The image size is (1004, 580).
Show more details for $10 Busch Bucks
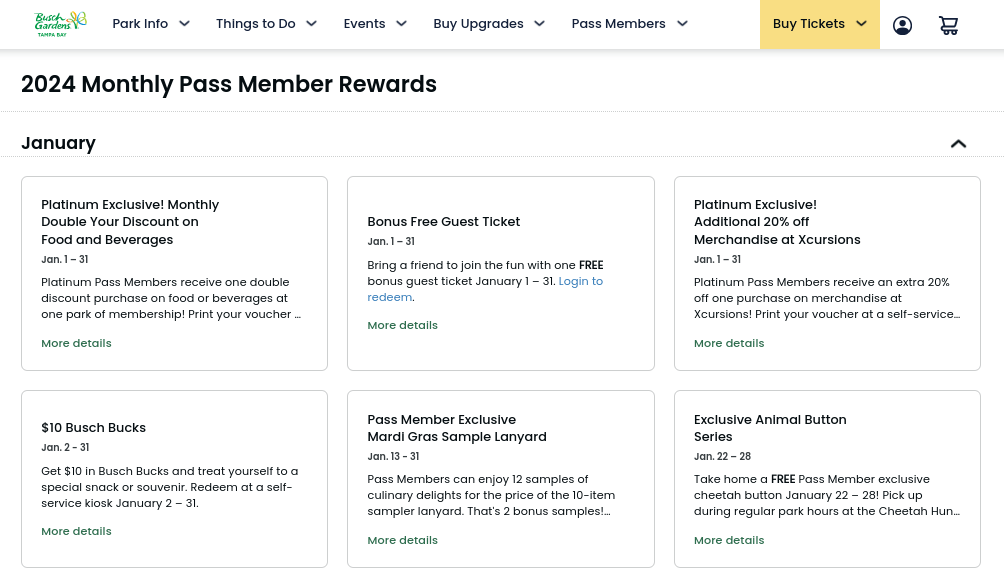(76, 531)
